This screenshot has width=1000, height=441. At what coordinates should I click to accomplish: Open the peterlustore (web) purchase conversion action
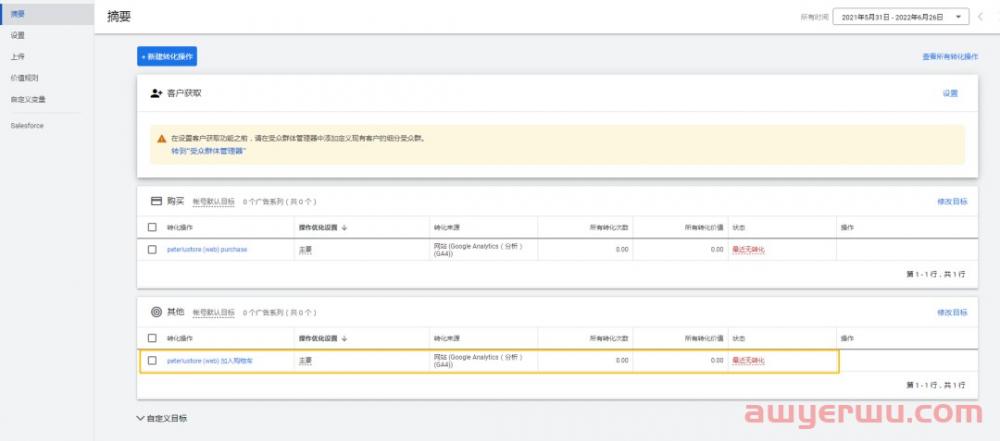[207, 250]
